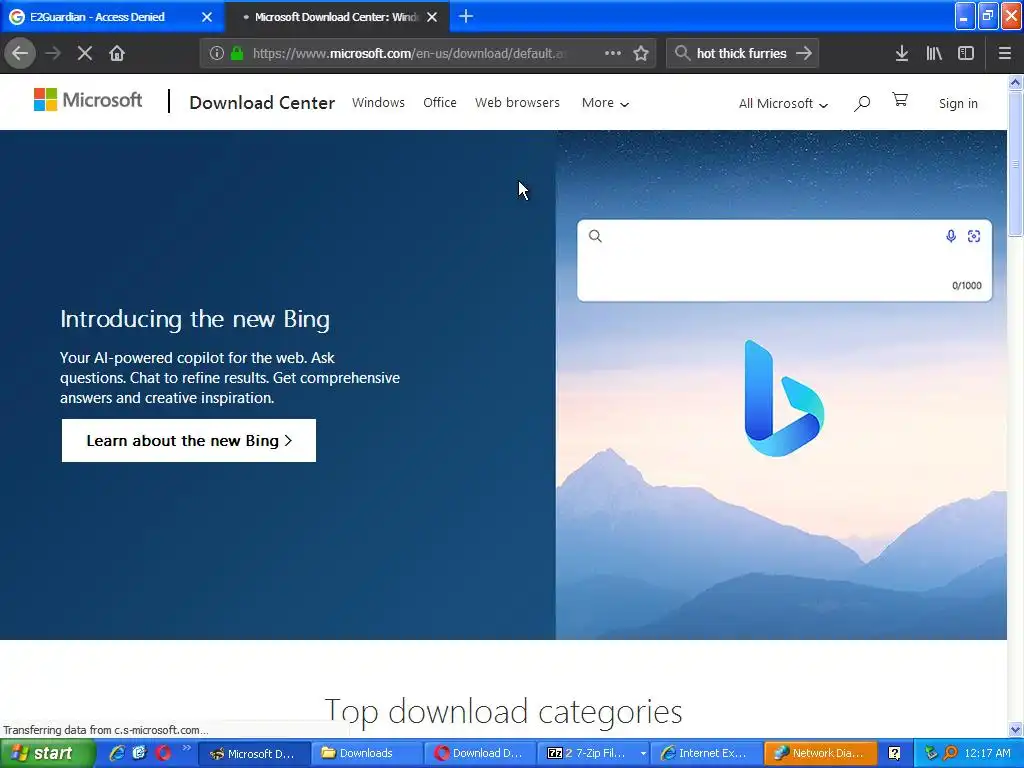
Task: Click the vertical scrollbar thumb
Action: [x=1015, y=163]
